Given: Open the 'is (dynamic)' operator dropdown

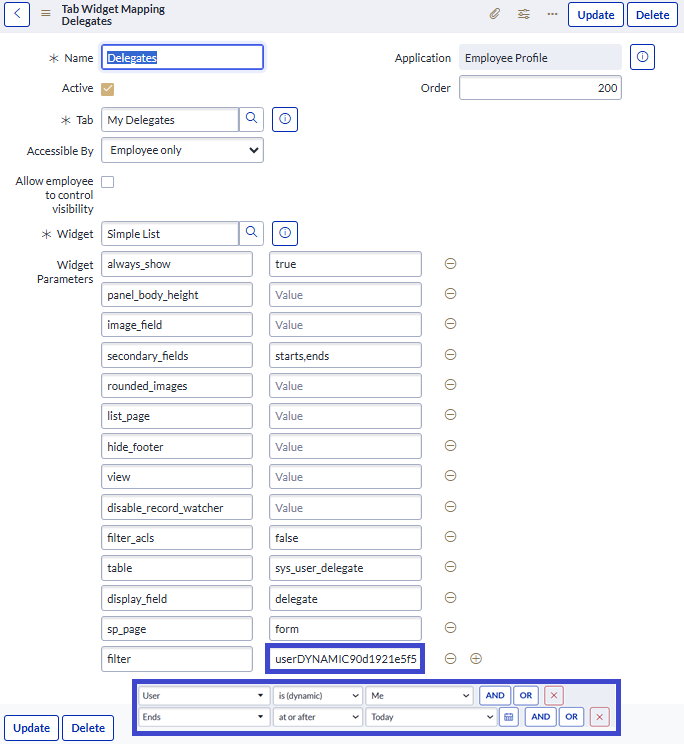Looking at the screenshot, I should click(318, 695).
